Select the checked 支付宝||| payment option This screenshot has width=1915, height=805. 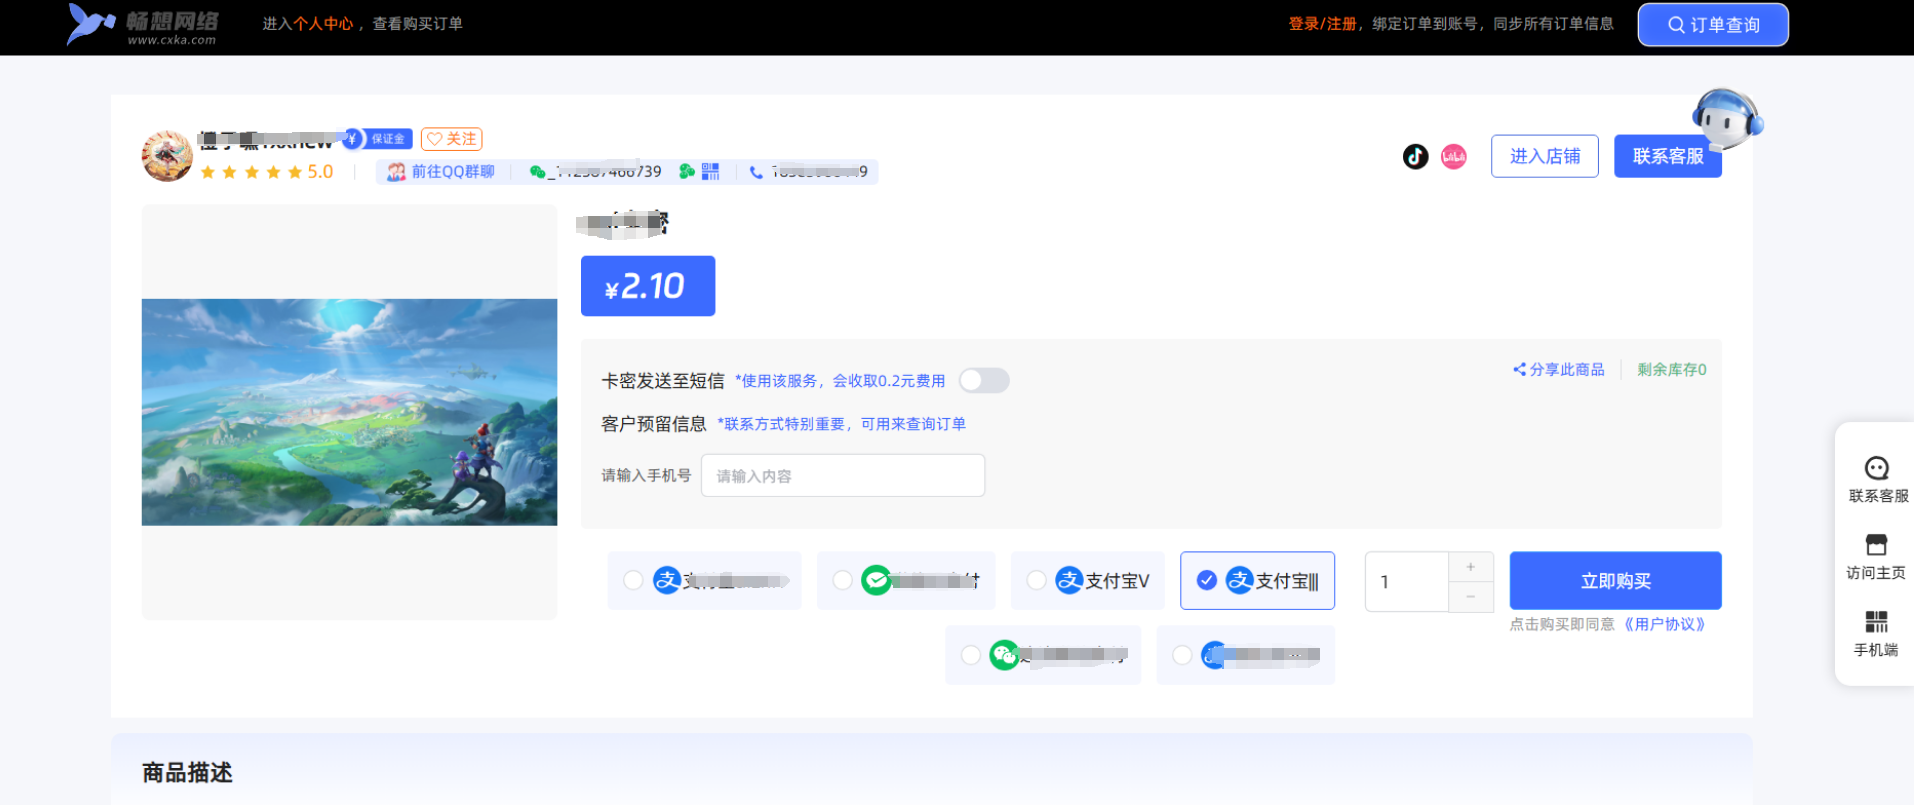pyautogui.click(x=1257, y=581)
